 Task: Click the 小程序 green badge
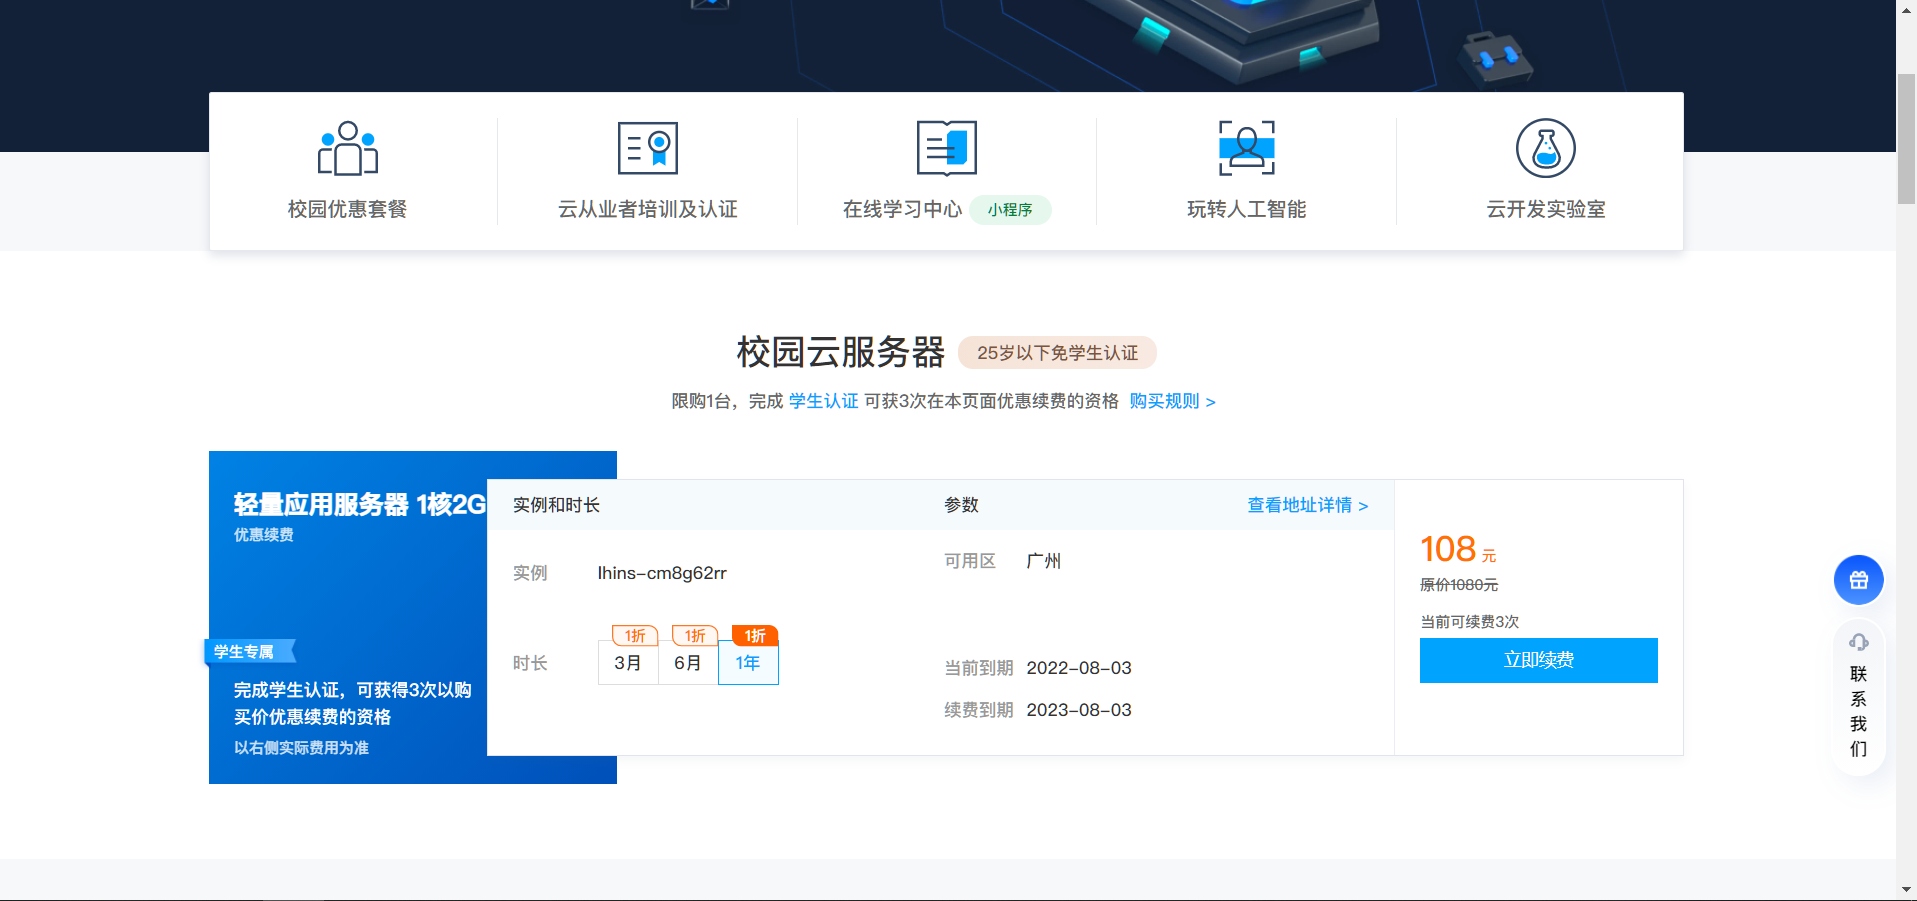point(1010,210)
